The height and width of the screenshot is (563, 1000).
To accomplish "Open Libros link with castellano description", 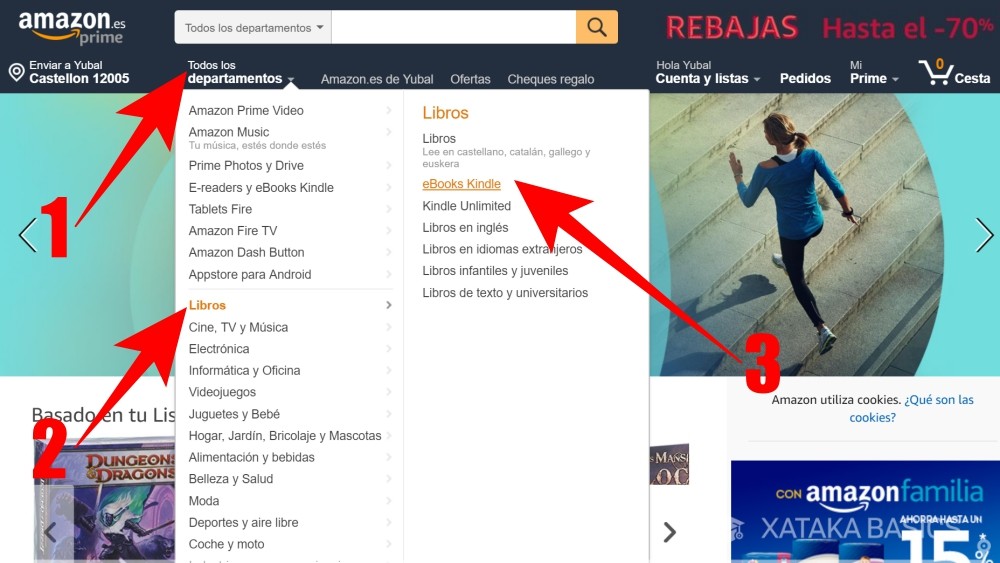I will [x=439, y=139].
